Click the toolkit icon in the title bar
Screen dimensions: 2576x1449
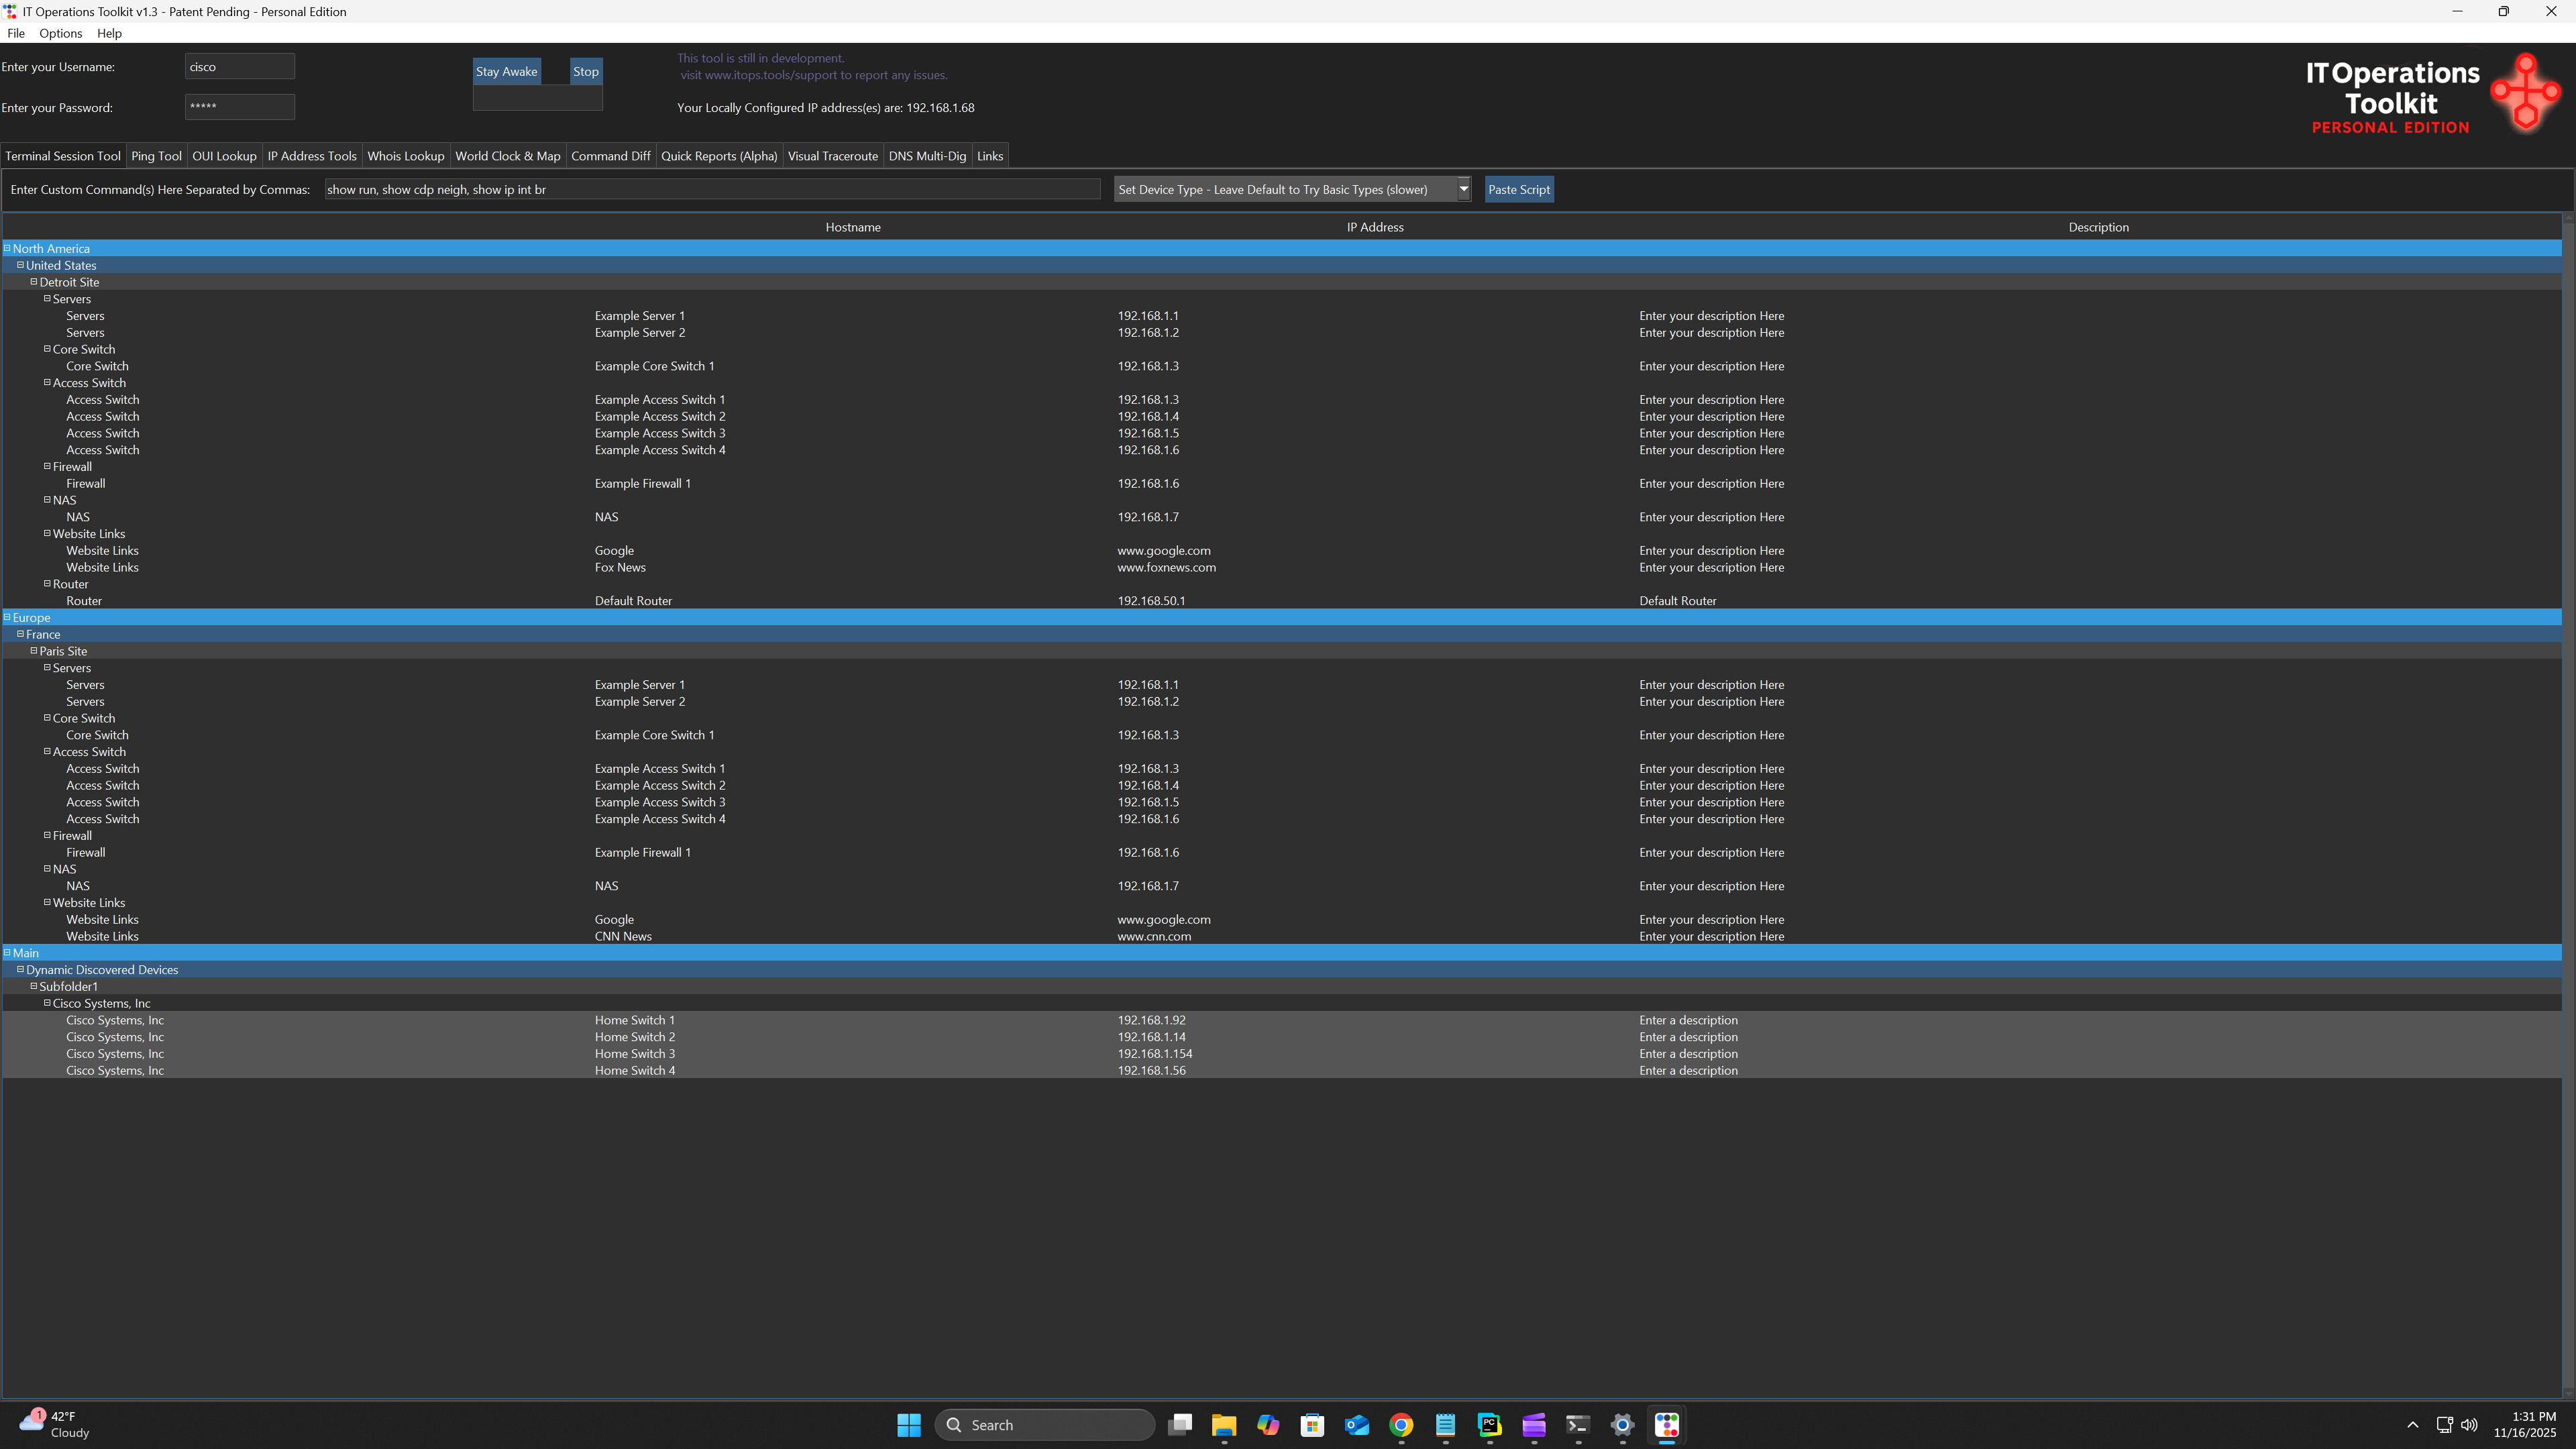(10, 11)
